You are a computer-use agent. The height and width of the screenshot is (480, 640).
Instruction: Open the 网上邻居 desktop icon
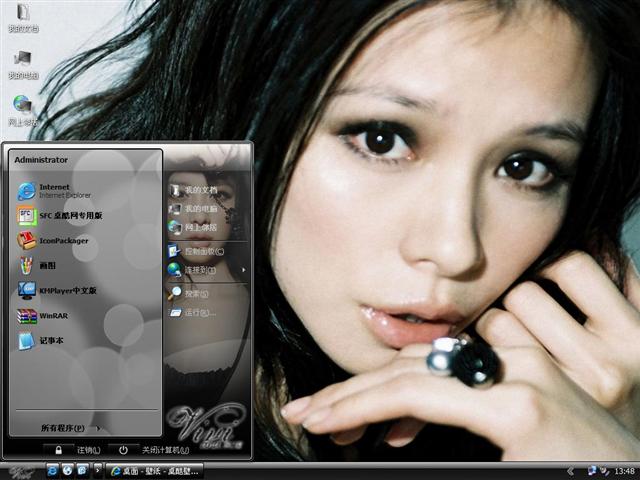(x=22, y=111)
